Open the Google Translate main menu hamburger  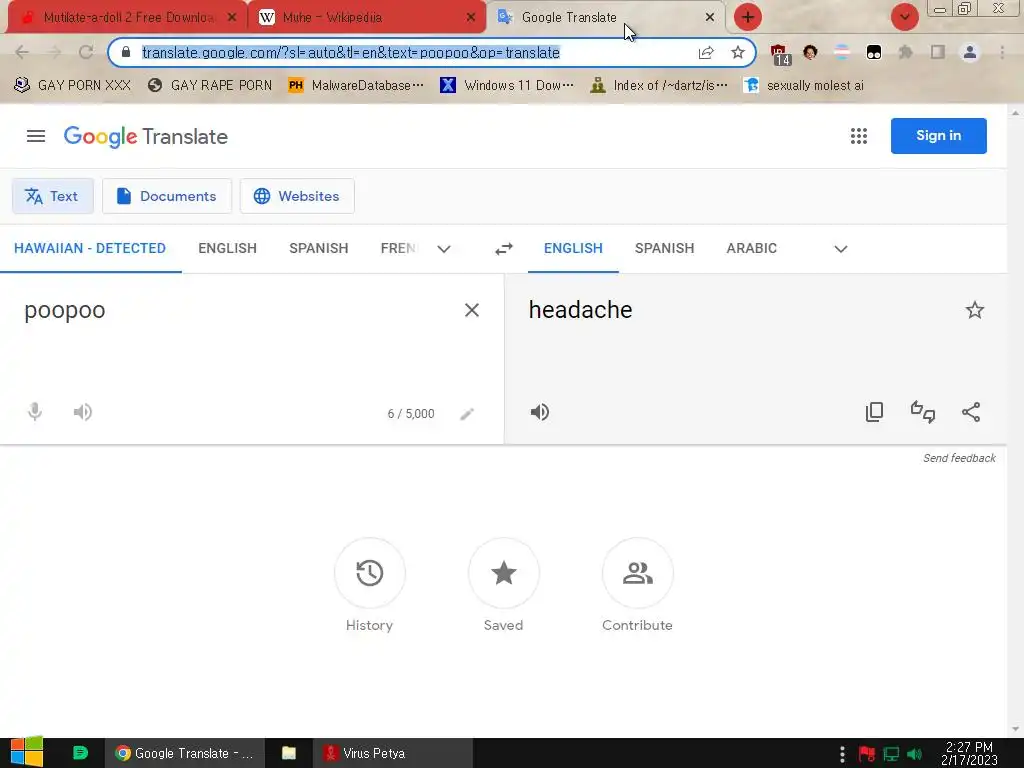36,136
